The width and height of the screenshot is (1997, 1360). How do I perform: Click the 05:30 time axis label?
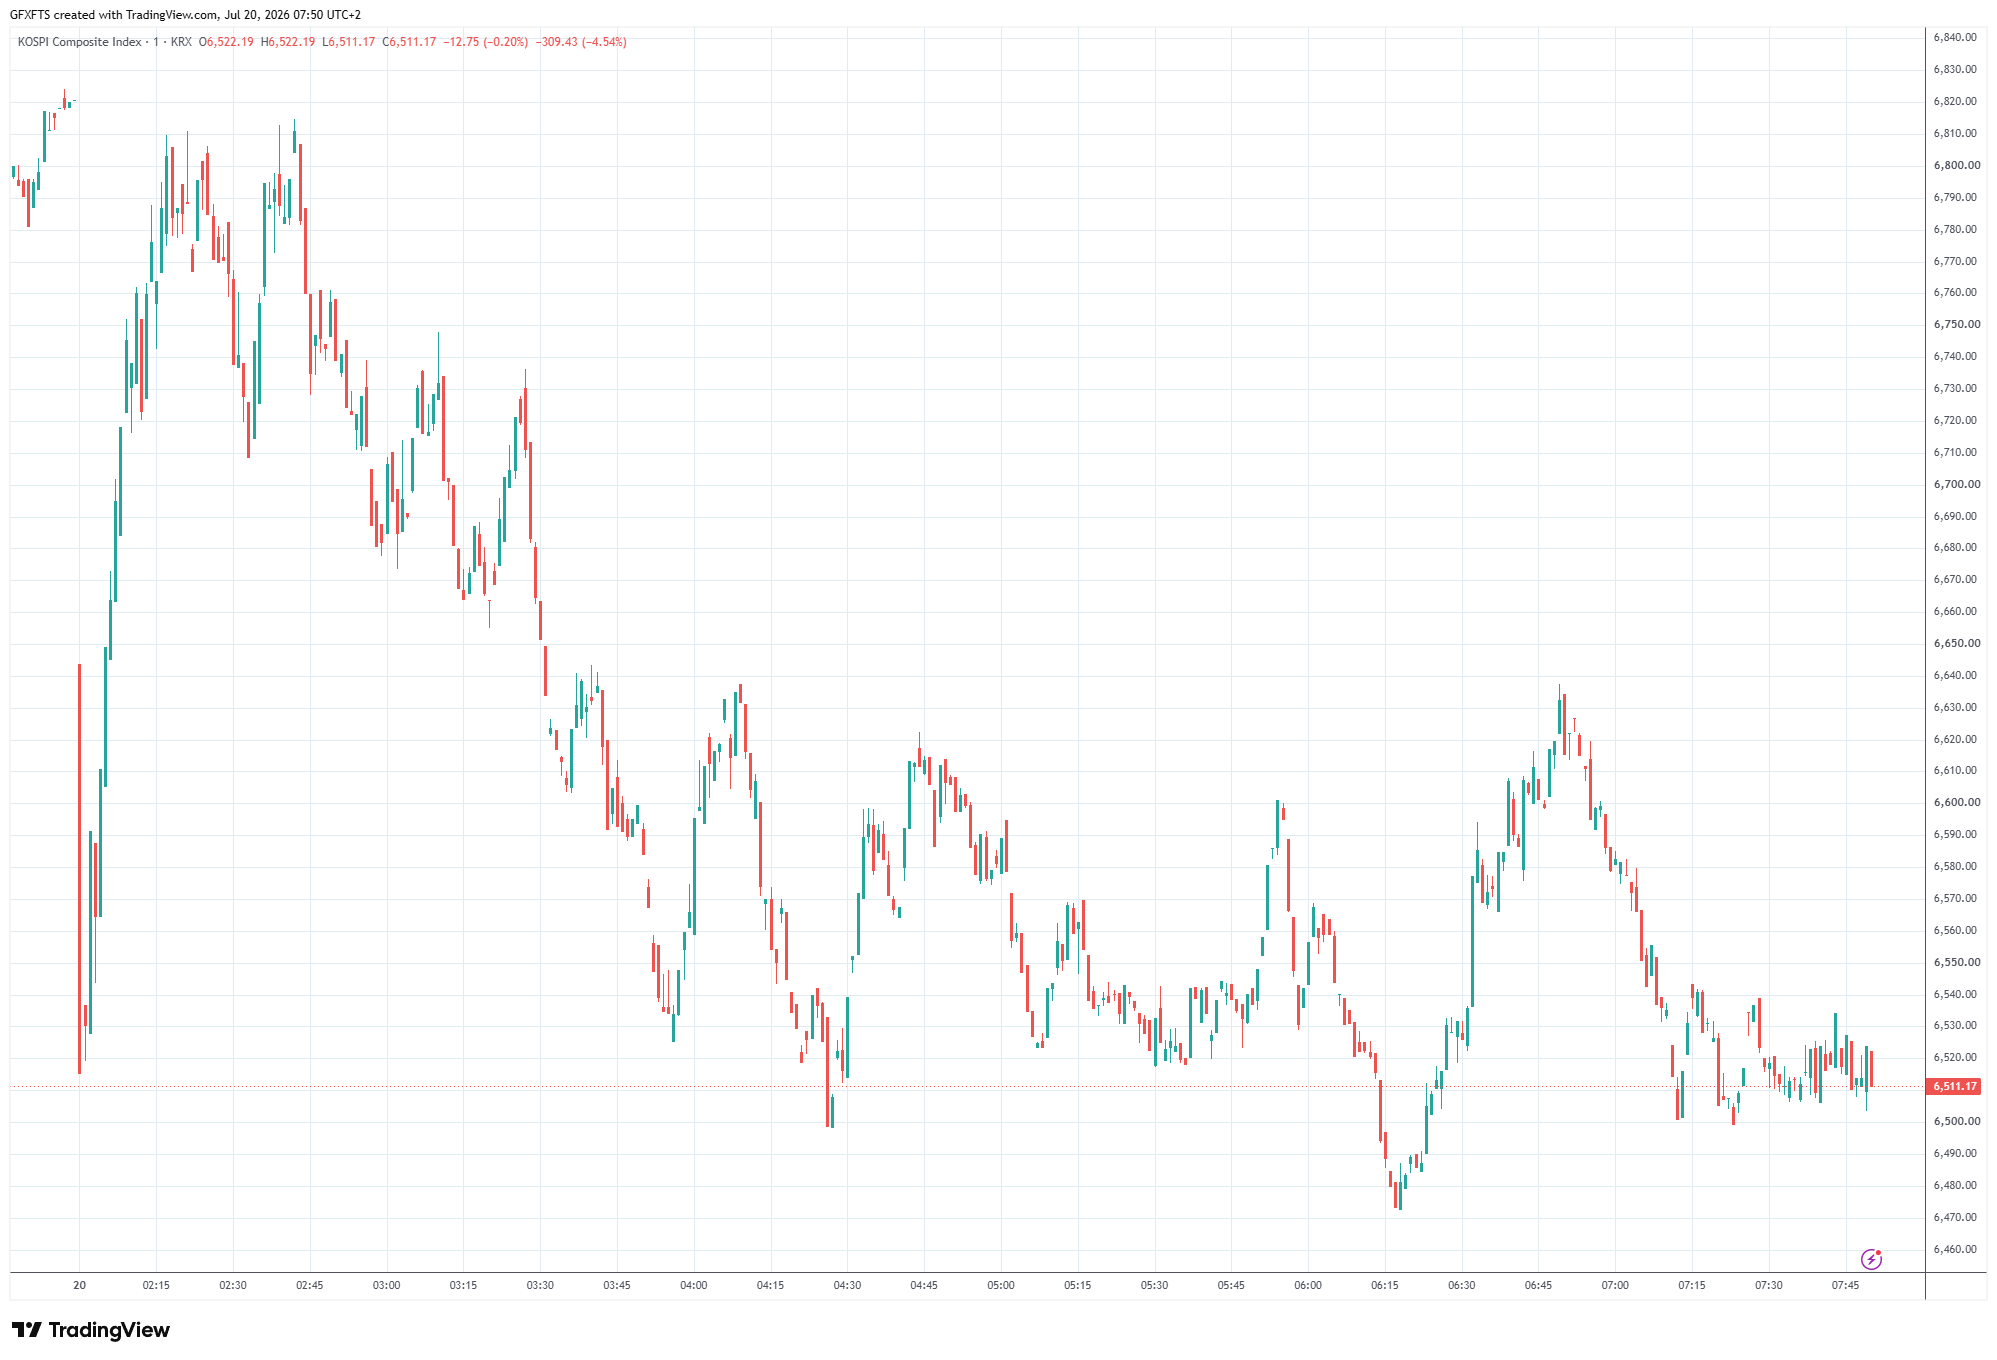click(1155, 1286)
